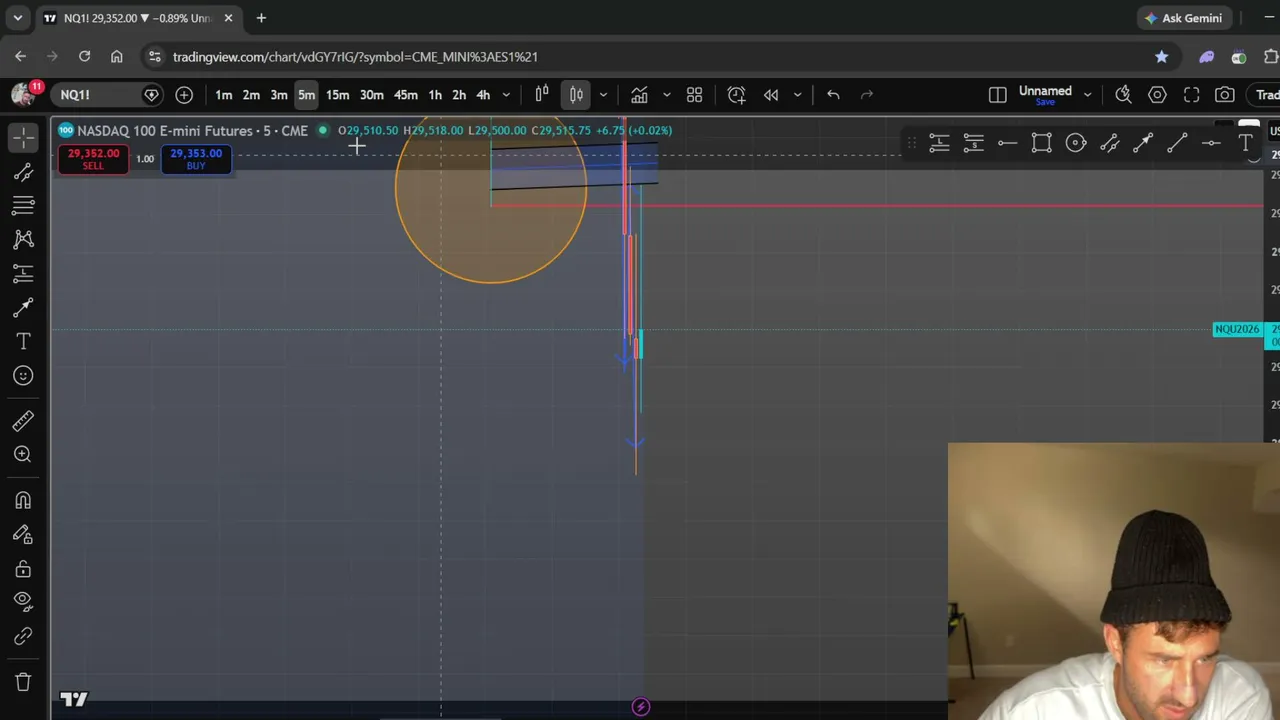Select the brush or arrow drawing tool in sidebar
The width and height of the screenshot is (1280, 720).
coord(23,308)
